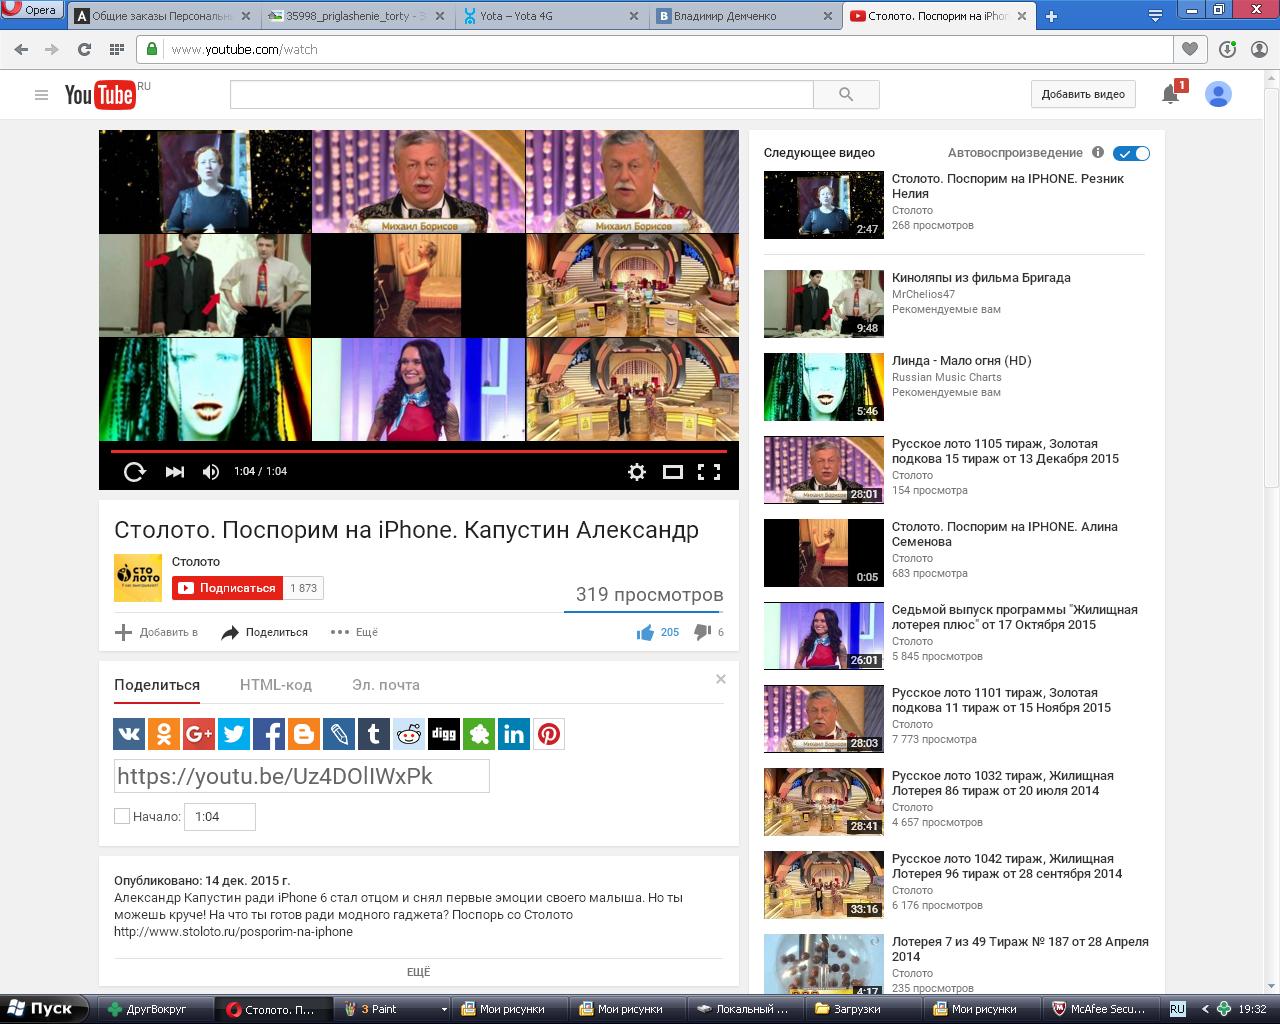The height and width of the screenshot is (1024, 1280).
Task: Share via LiveJournal pencil icon
Action: click(339, 734)
